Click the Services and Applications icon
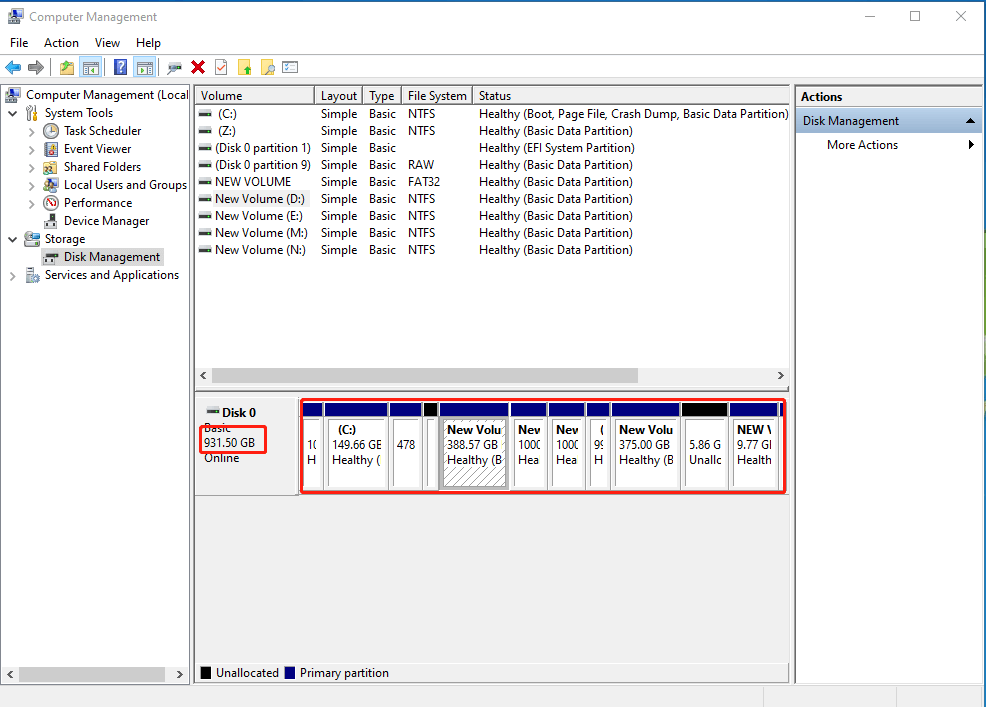 pos(32,276)
